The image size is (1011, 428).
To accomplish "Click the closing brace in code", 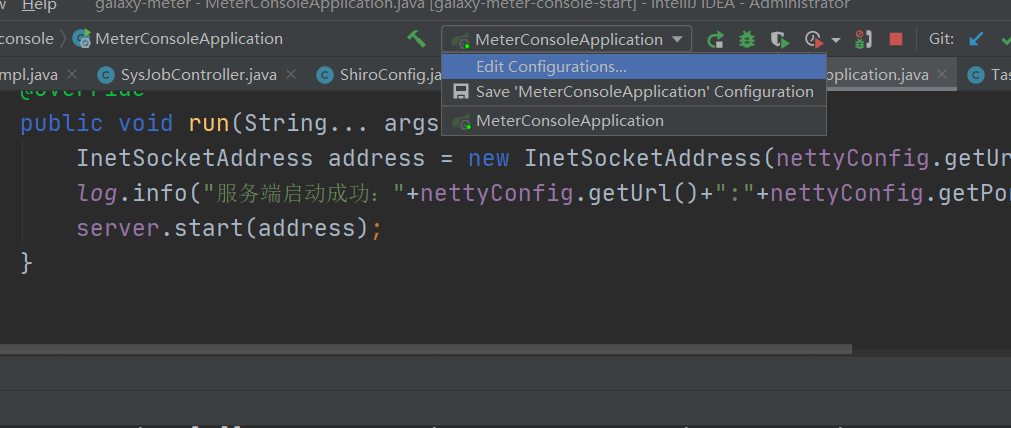I will [26, 263].
